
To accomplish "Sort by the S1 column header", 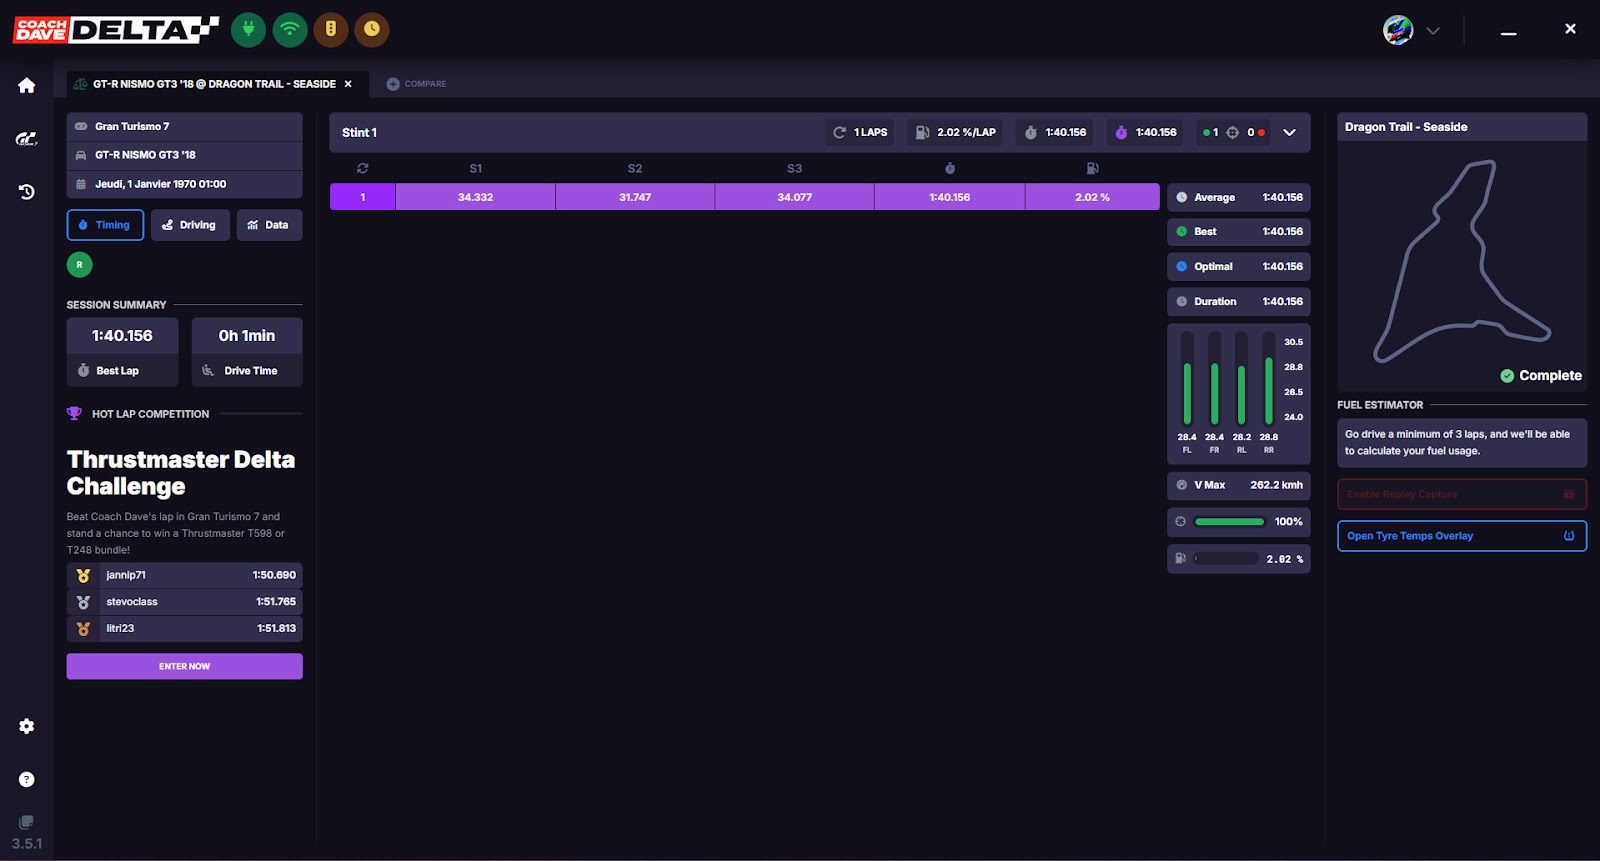I will click(x=476, y=168).
